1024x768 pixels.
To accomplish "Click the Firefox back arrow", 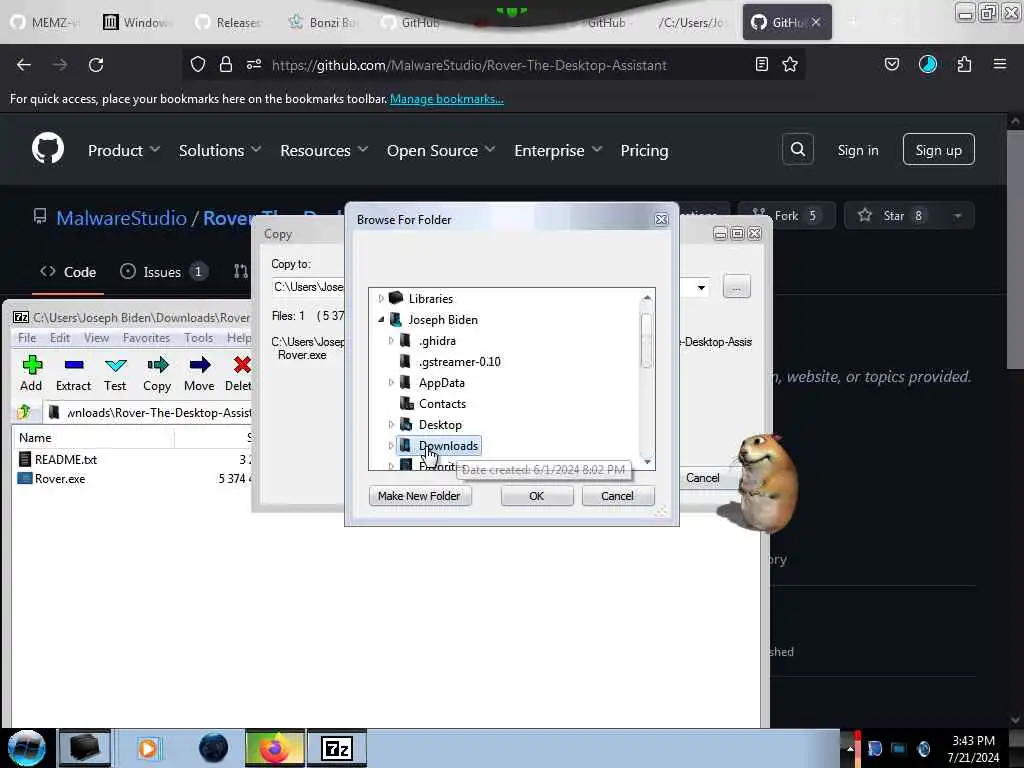I will pos(24,65).
